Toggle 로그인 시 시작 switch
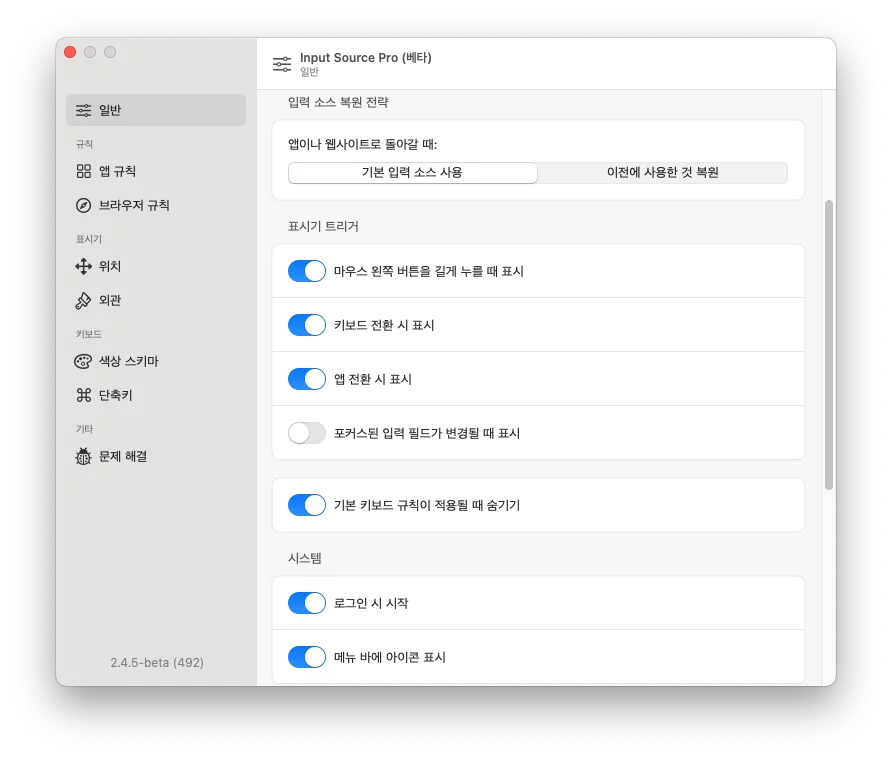Image resolution: width=892 pixels, height=760 pixels. [x=307, y=603]
